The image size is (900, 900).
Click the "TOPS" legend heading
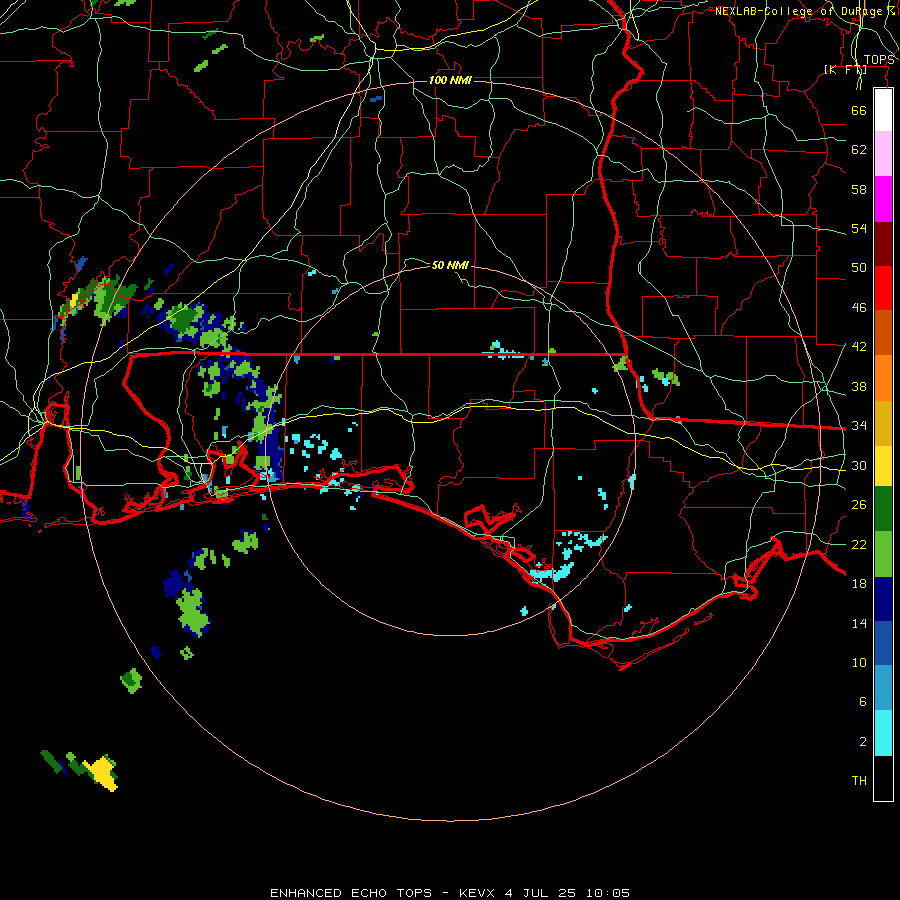pyautogui.click(x=879, y=60)
